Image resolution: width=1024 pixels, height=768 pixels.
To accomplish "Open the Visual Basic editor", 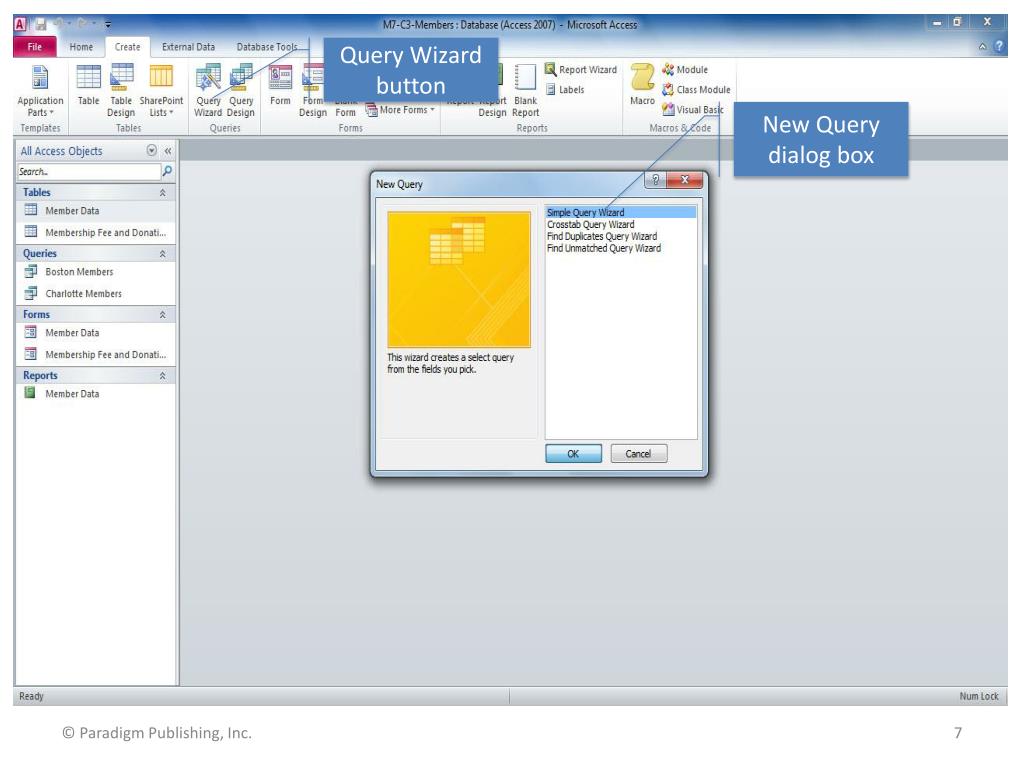I will [693, 110].
